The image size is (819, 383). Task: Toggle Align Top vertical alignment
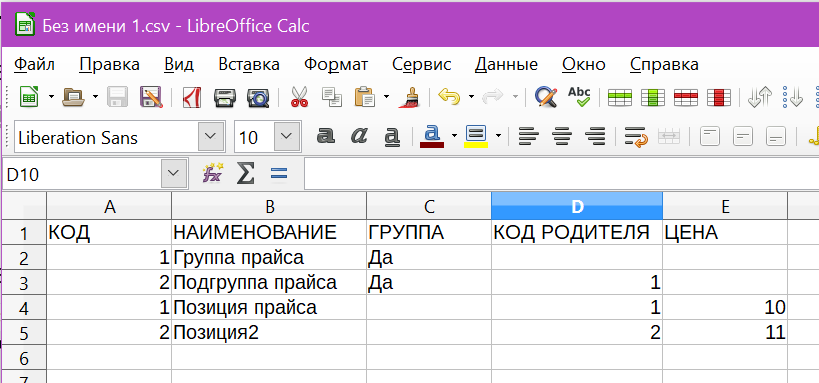coord(709,136)
